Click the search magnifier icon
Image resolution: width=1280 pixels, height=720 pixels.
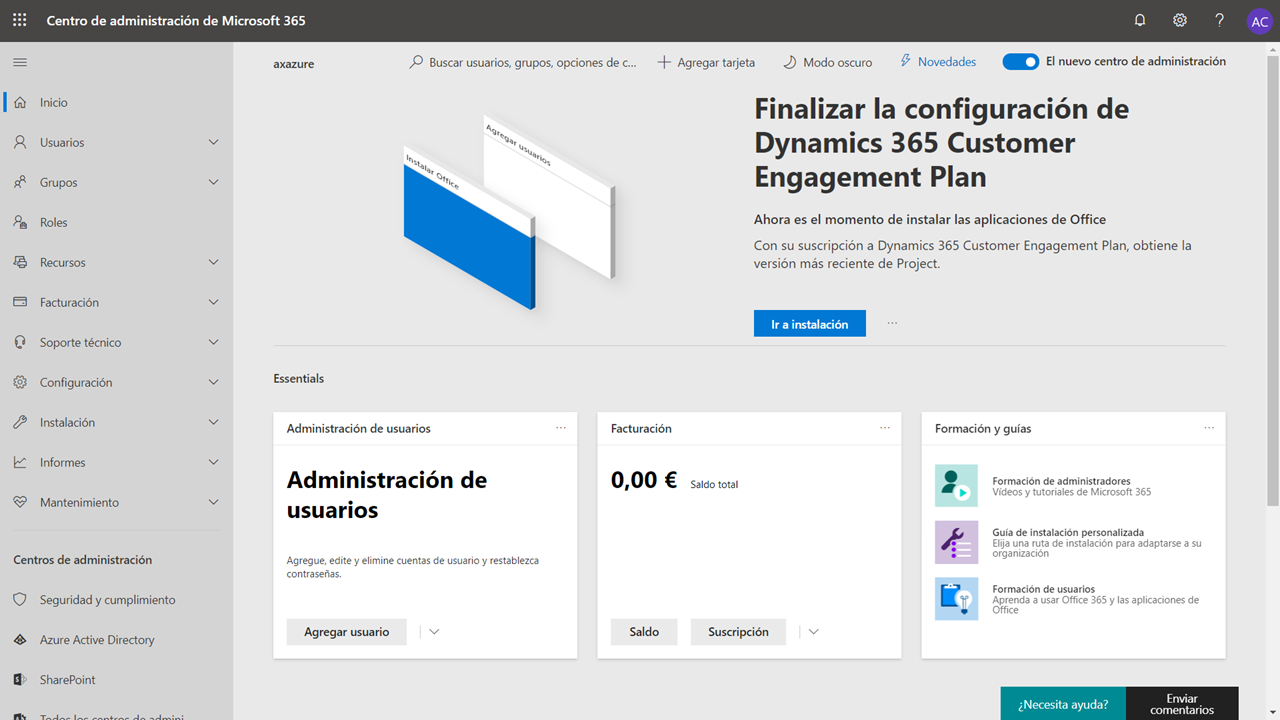coord(416,62)
